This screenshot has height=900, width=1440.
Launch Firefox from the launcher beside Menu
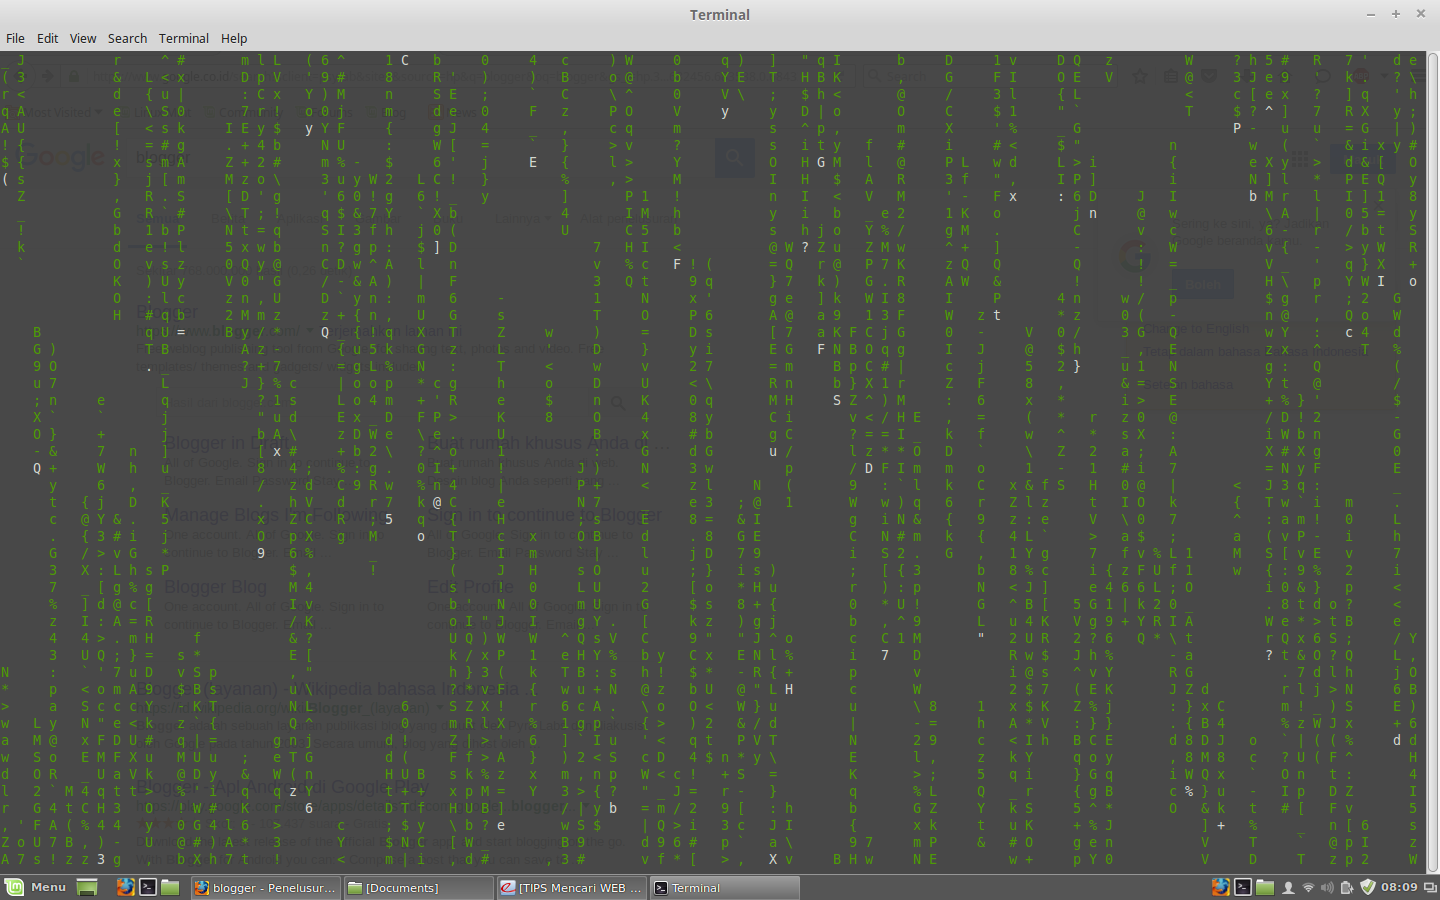click(x=125, y=887)
